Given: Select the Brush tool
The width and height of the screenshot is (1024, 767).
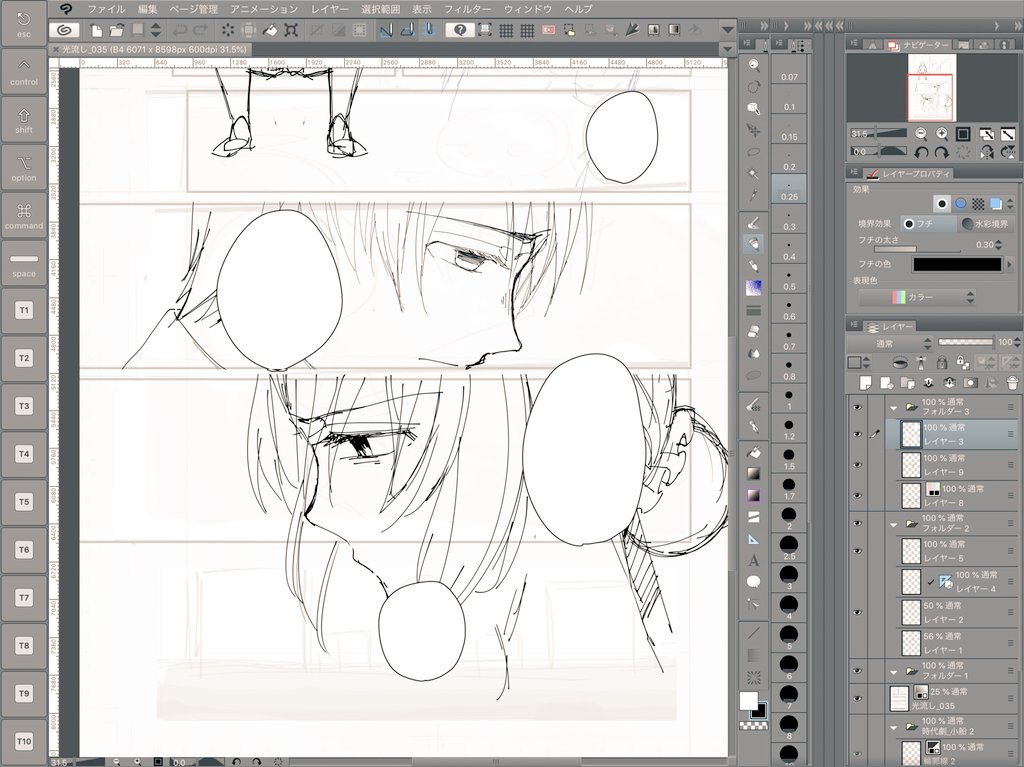Looking at the screenshot, I should click(754, 266).
